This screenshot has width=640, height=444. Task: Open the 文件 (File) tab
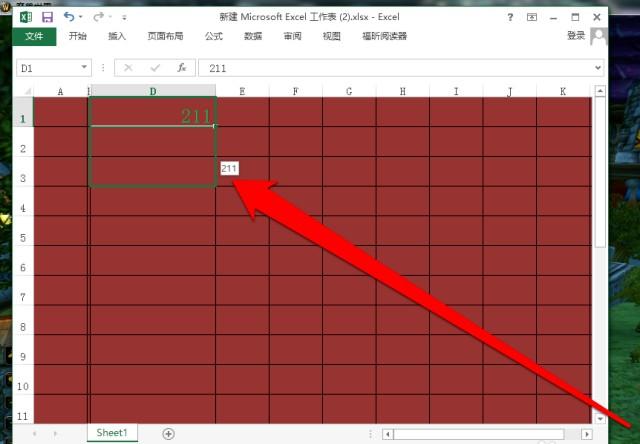(34, 36)
